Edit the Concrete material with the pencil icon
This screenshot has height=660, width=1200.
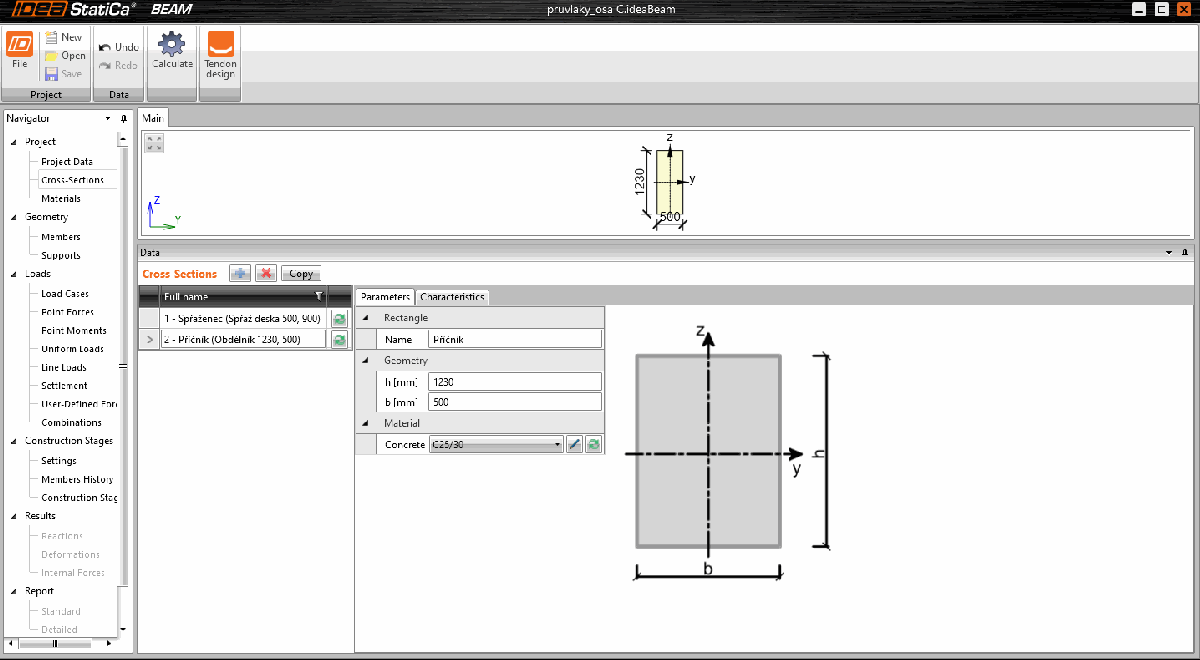574,443
